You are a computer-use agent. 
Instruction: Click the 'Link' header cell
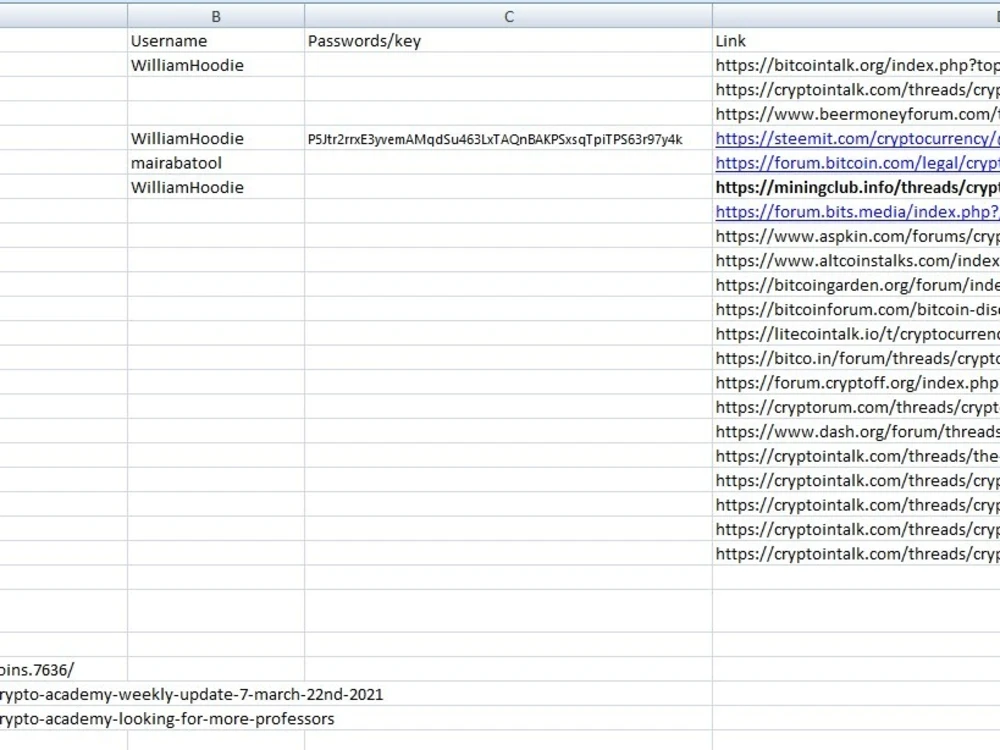coord(857,41)
